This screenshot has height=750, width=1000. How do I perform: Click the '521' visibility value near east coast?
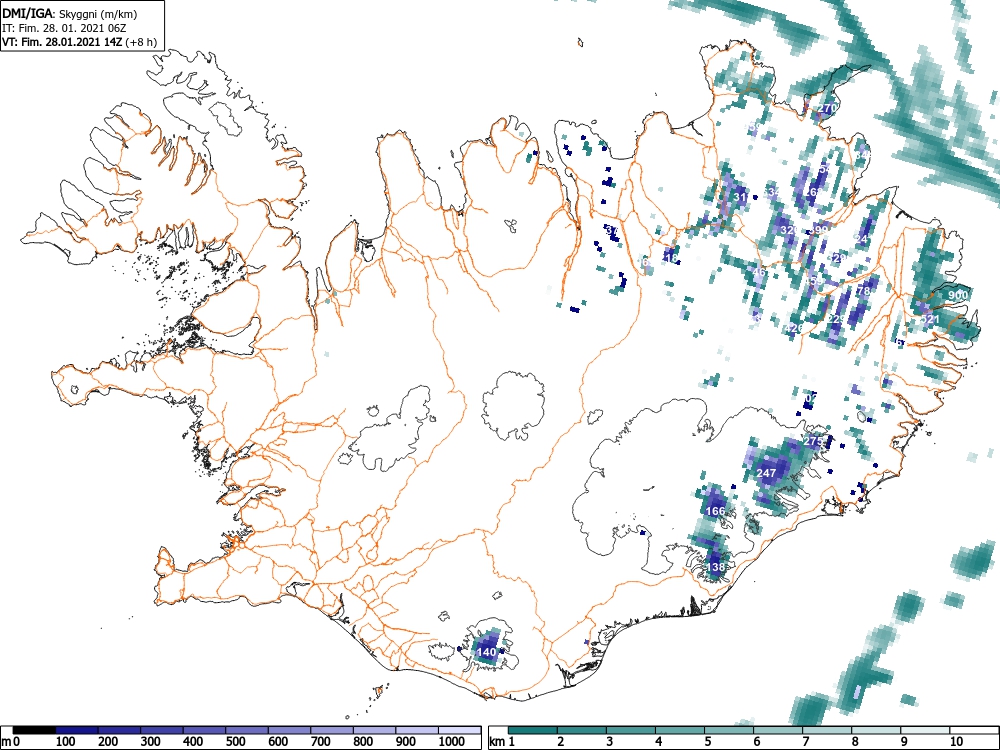tap(930, 320)
